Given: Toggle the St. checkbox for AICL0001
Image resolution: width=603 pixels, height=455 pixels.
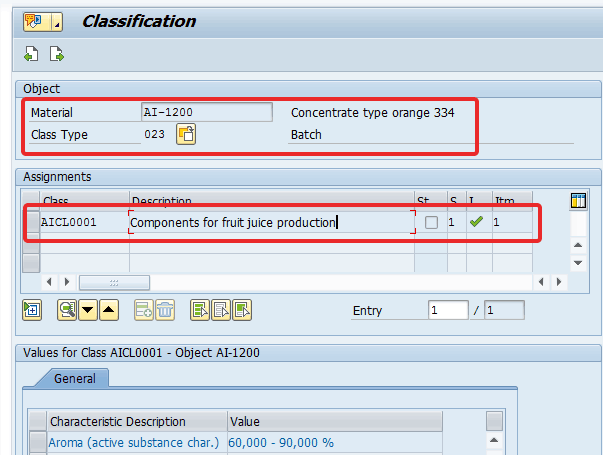Looking at the screenshot, I should coord(431,222).
